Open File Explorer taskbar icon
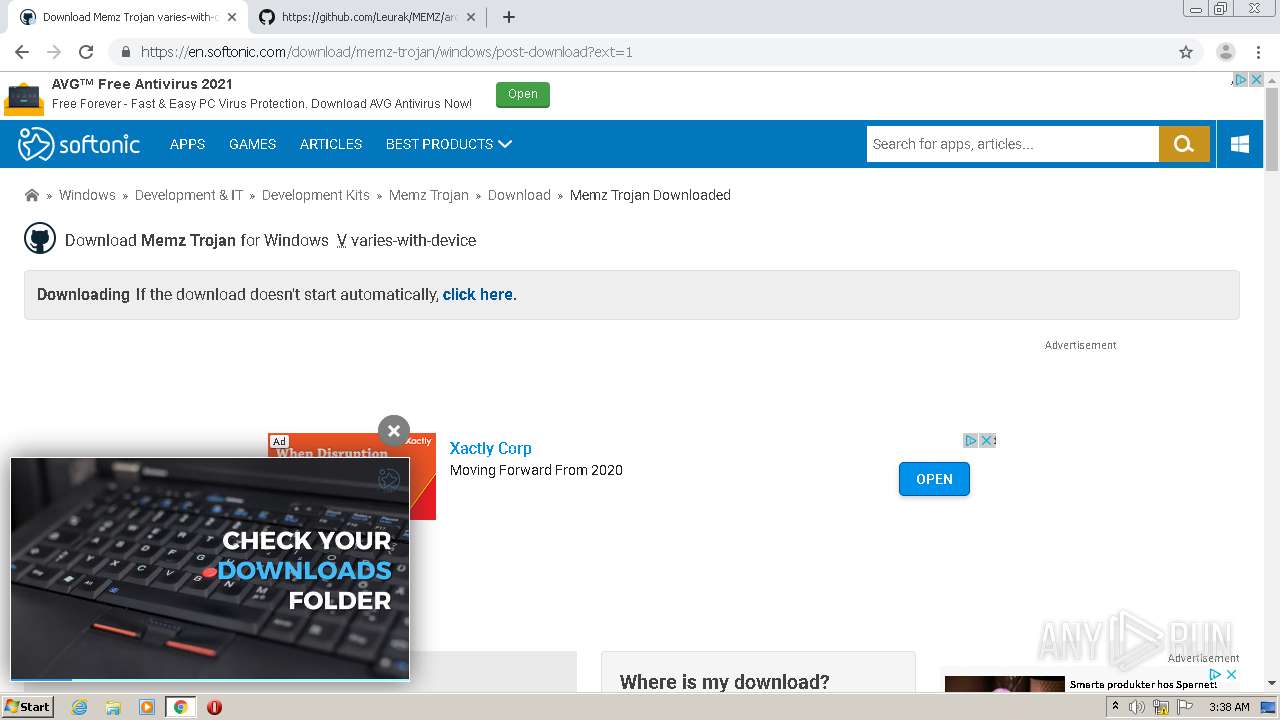 pos(113,707)
